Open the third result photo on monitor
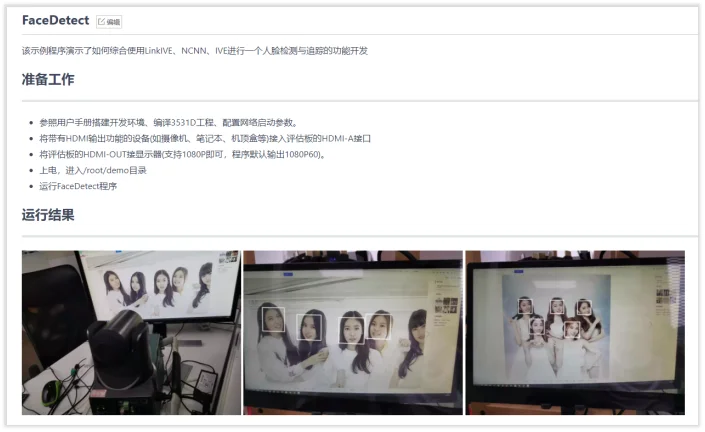Image resolution: width=705 pixels, height=432 pixels. (575, 332)
